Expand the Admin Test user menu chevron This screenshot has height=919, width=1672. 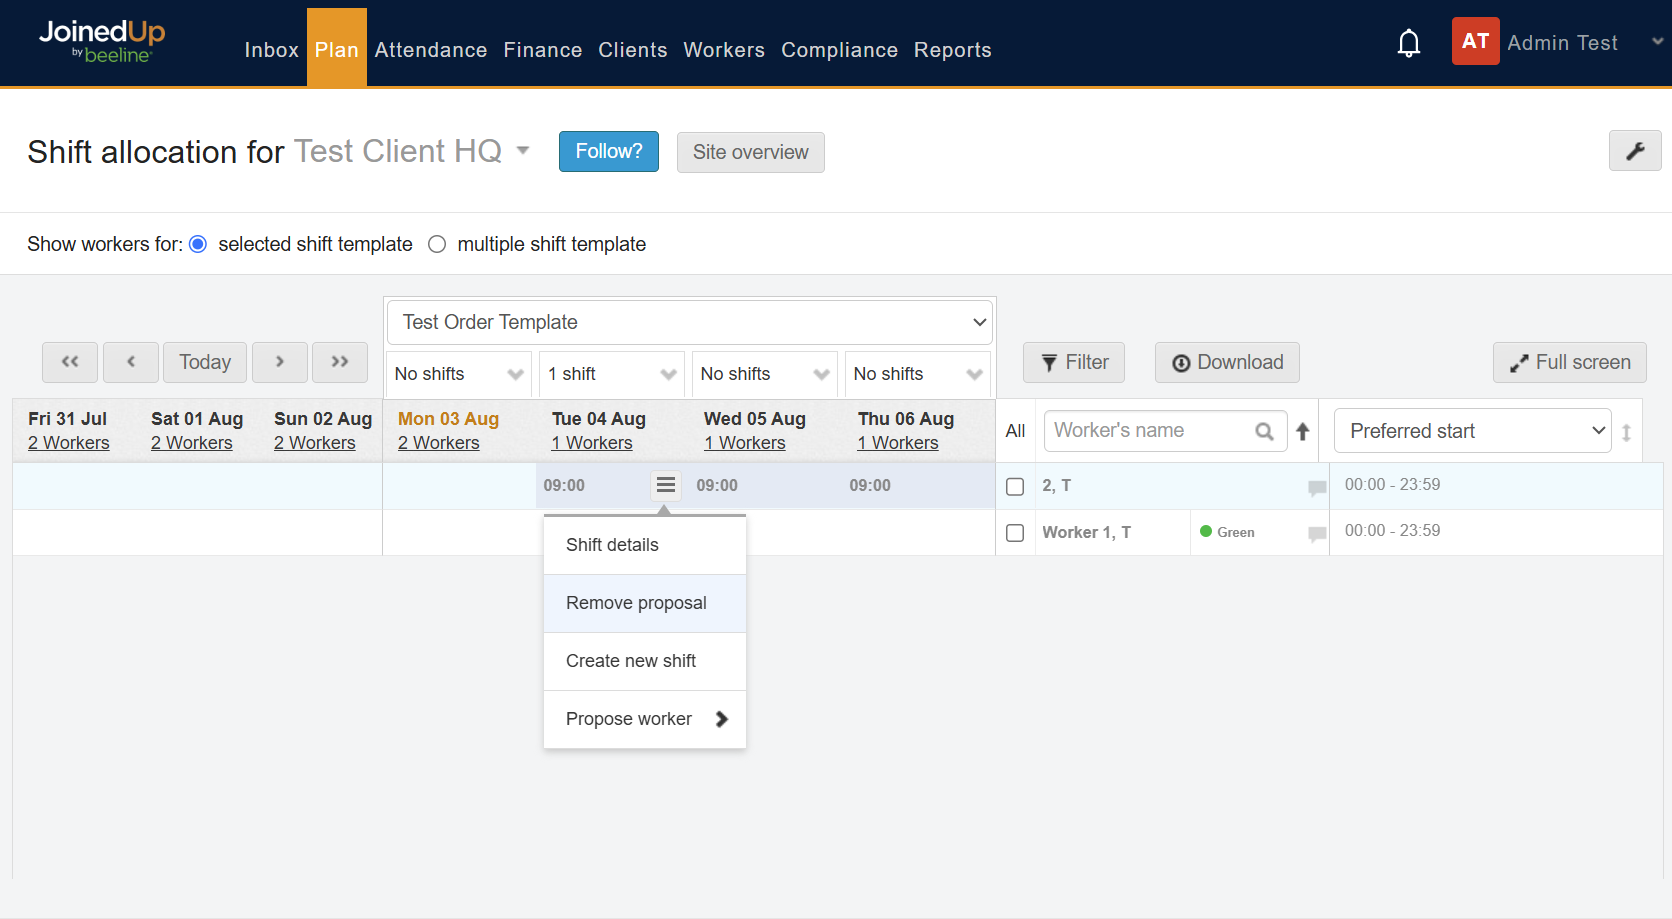tap(1657, 42)
